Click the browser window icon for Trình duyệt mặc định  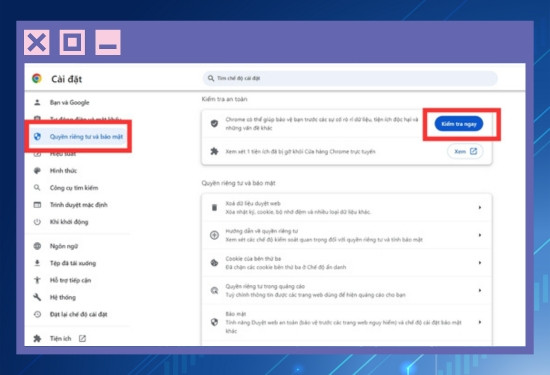pos(37,205)
